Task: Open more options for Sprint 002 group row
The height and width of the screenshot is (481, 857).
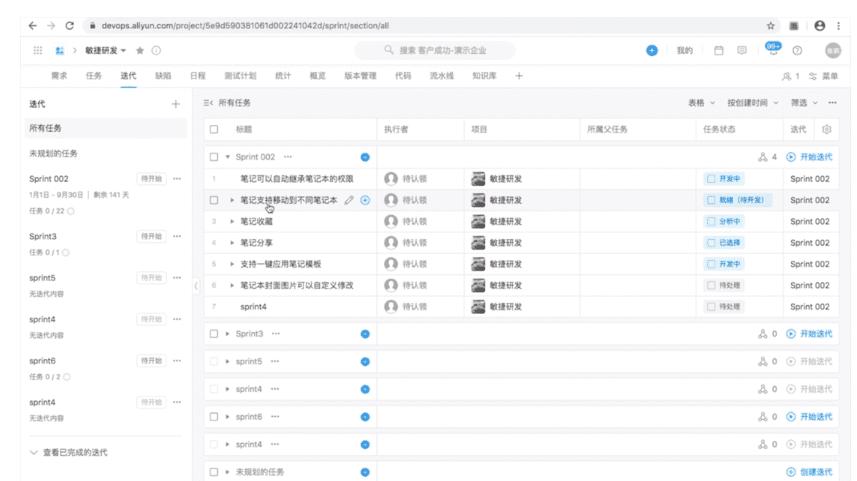Action: pos(287,157)
